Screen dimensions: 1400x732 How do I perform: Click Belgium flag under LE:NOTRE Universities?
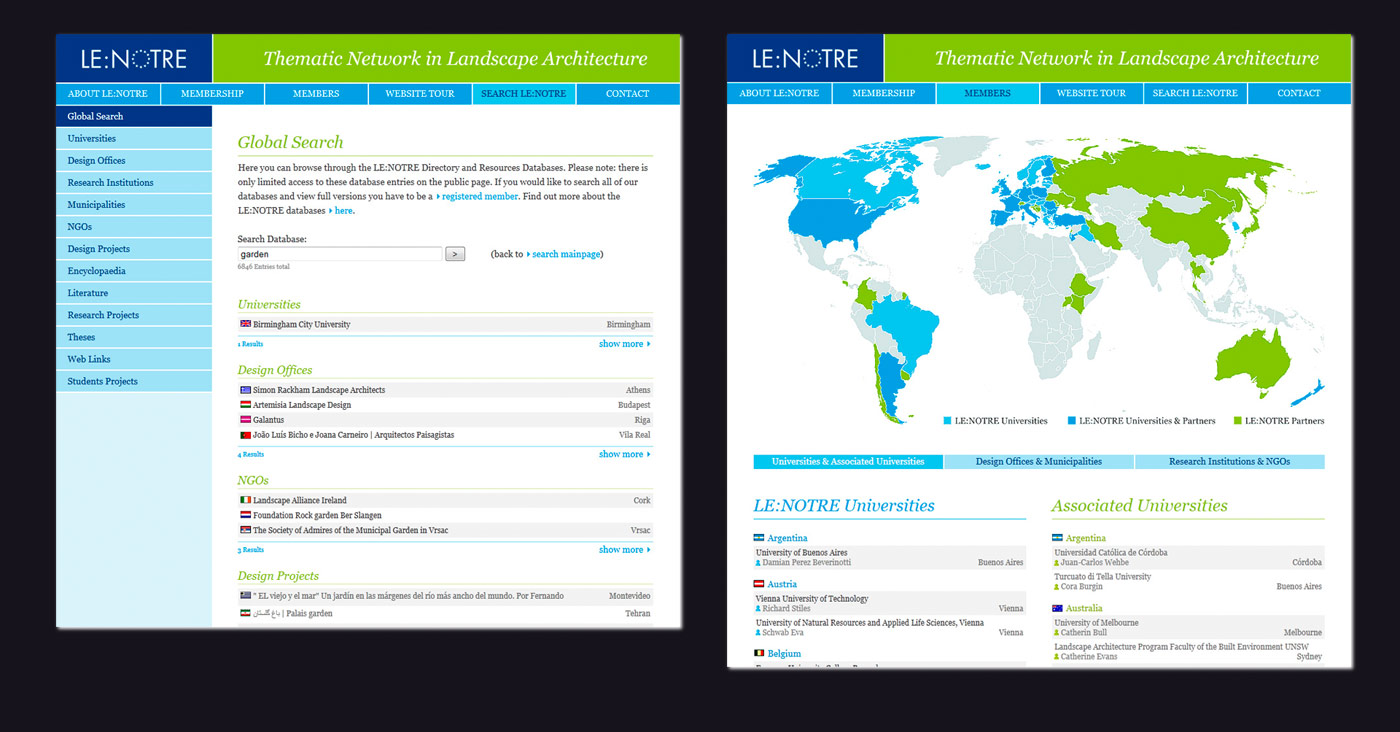tap(759, 653)
